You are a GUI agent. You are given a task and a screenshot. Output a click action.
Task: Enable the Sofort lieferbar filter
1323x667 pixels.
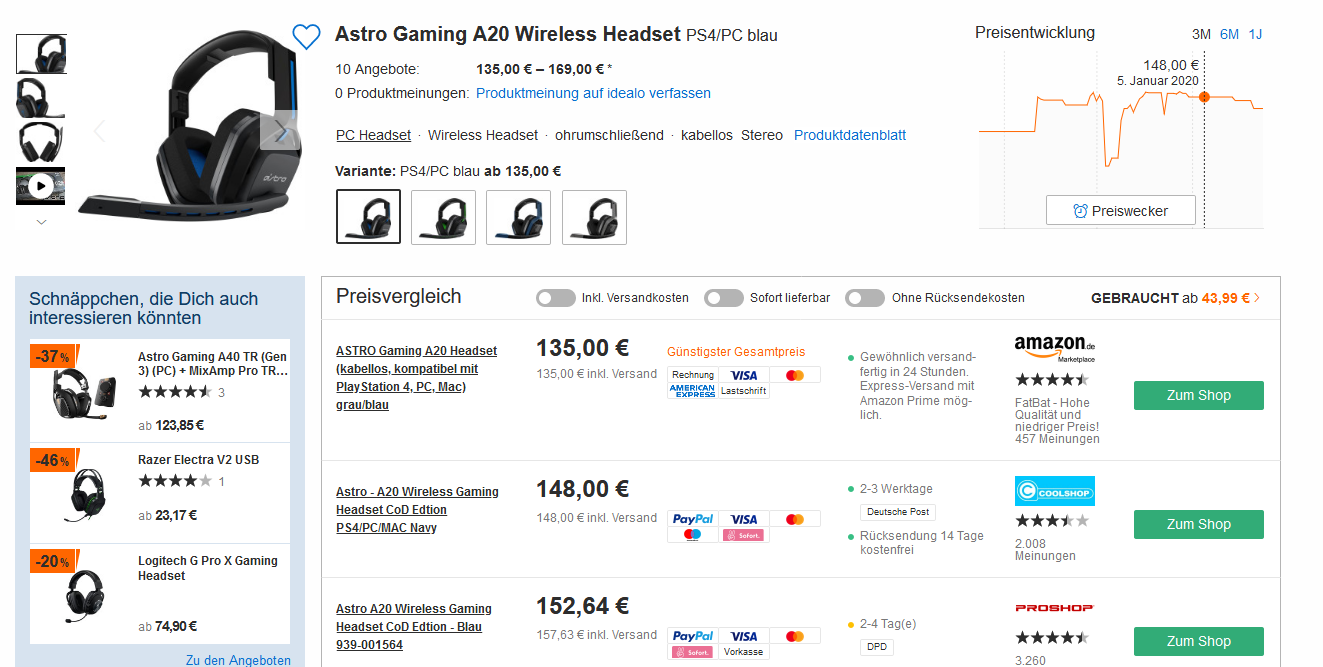(x=724, y=298)
